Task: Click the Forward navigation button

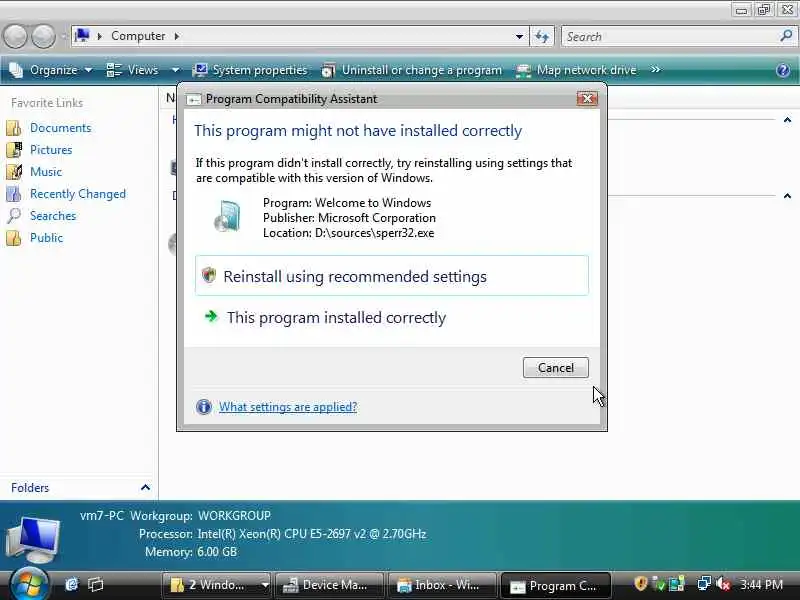Action: click(x=43, y=36)
